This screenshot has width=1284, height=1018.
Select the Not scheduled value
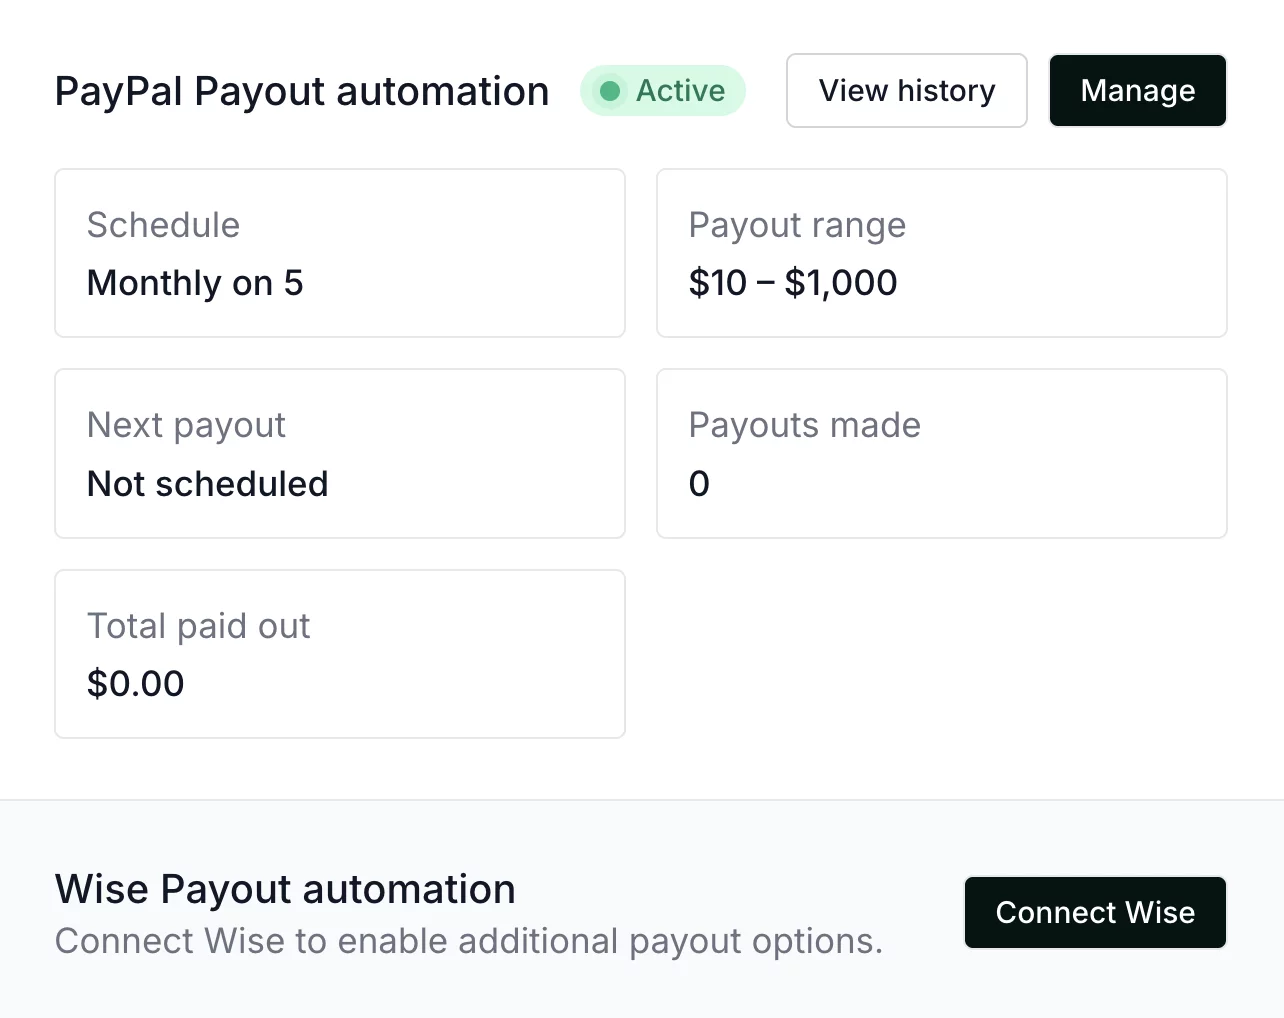tap(208, 484)
